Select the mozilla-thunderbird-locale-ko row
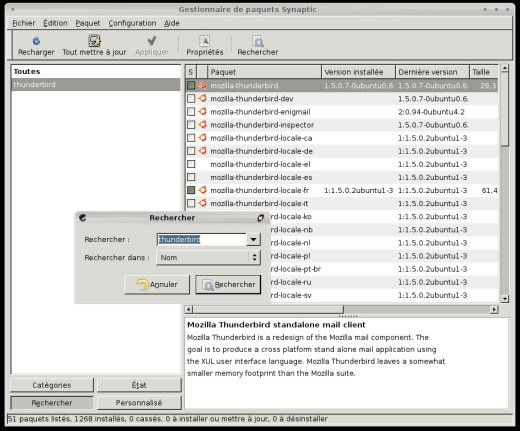Screen dimensions: 520x431 coord(384,216)
